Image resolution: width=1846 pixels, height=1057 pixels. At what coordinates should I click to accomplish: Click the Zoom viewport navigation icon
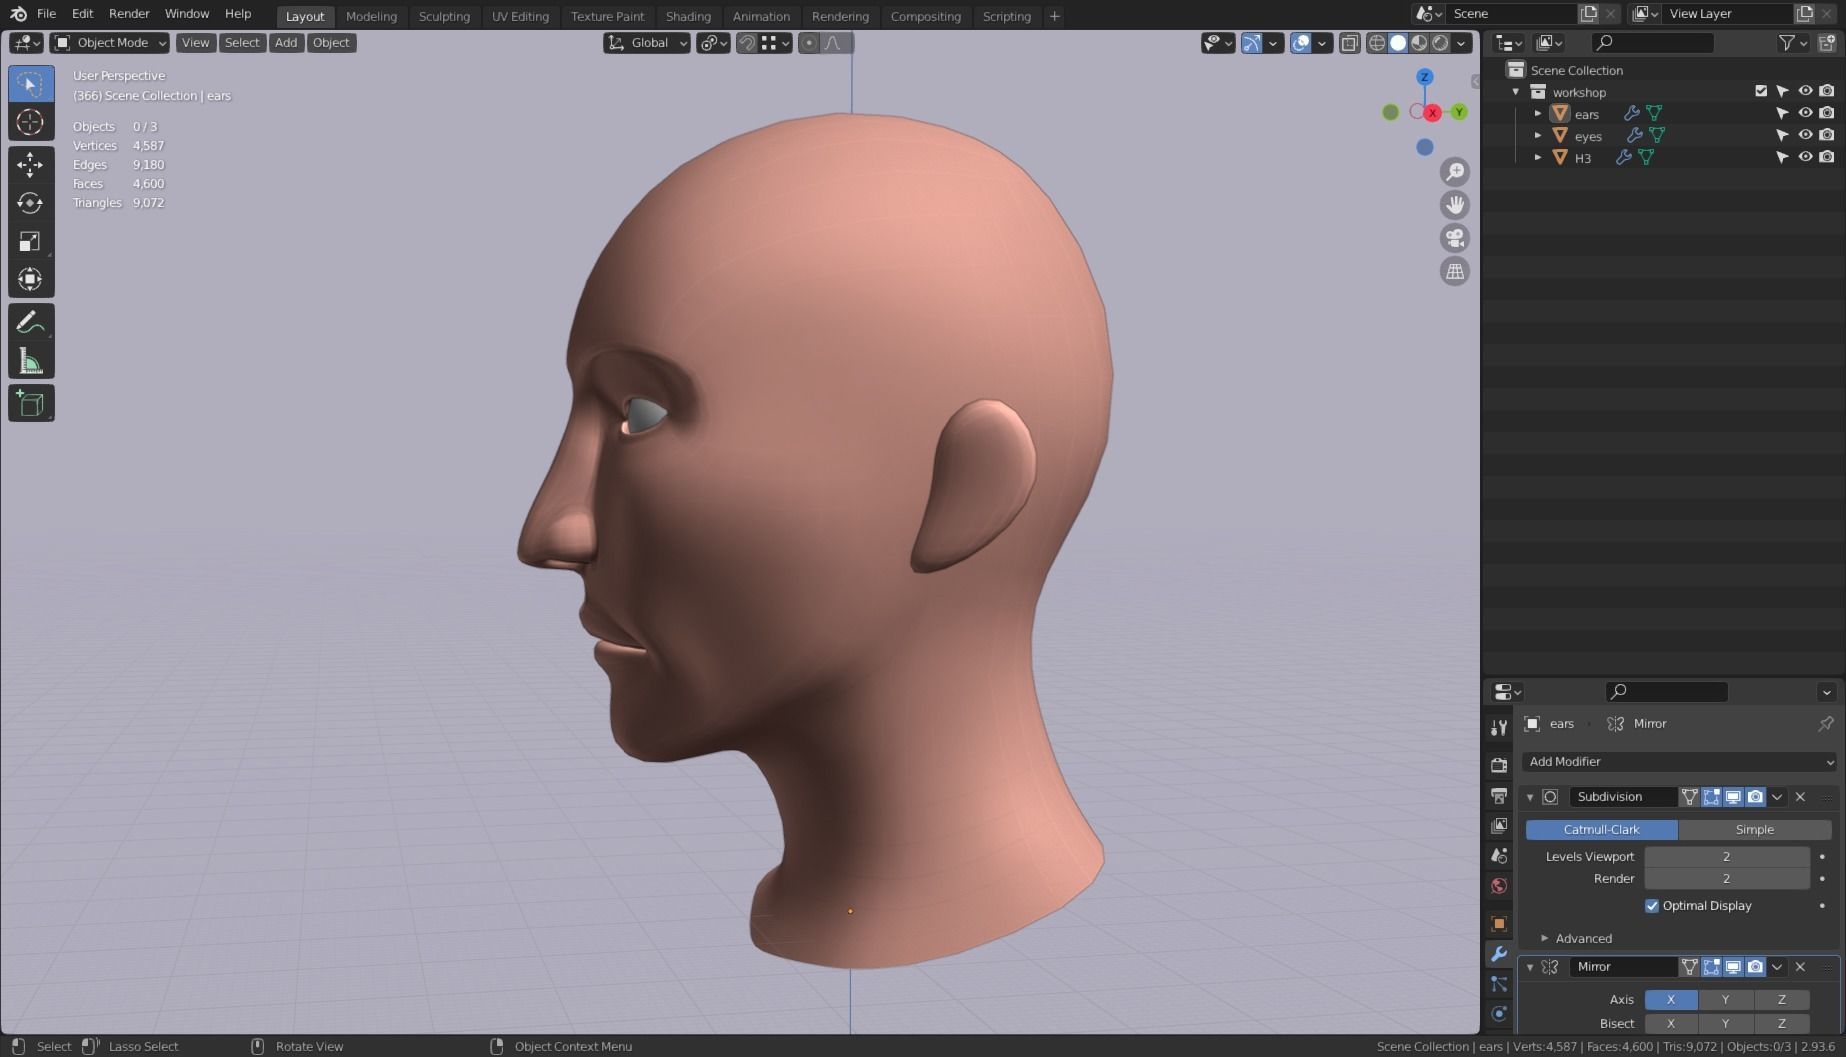pos(1455,172)
